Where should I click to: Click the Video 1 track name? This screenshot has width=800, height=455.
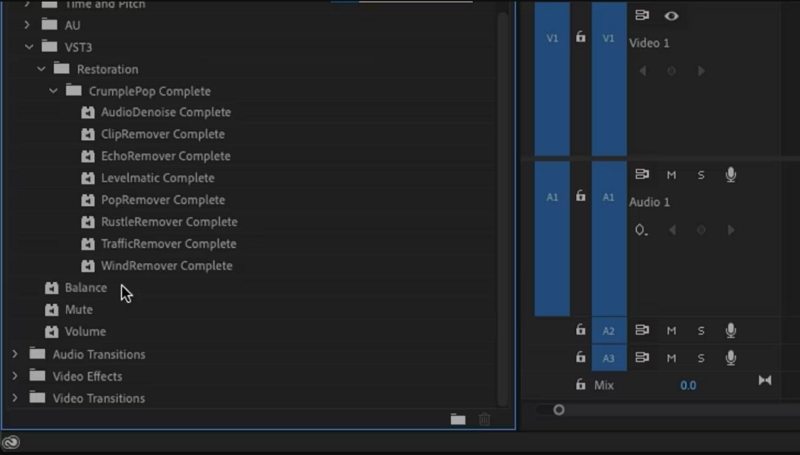pos(649,43)
